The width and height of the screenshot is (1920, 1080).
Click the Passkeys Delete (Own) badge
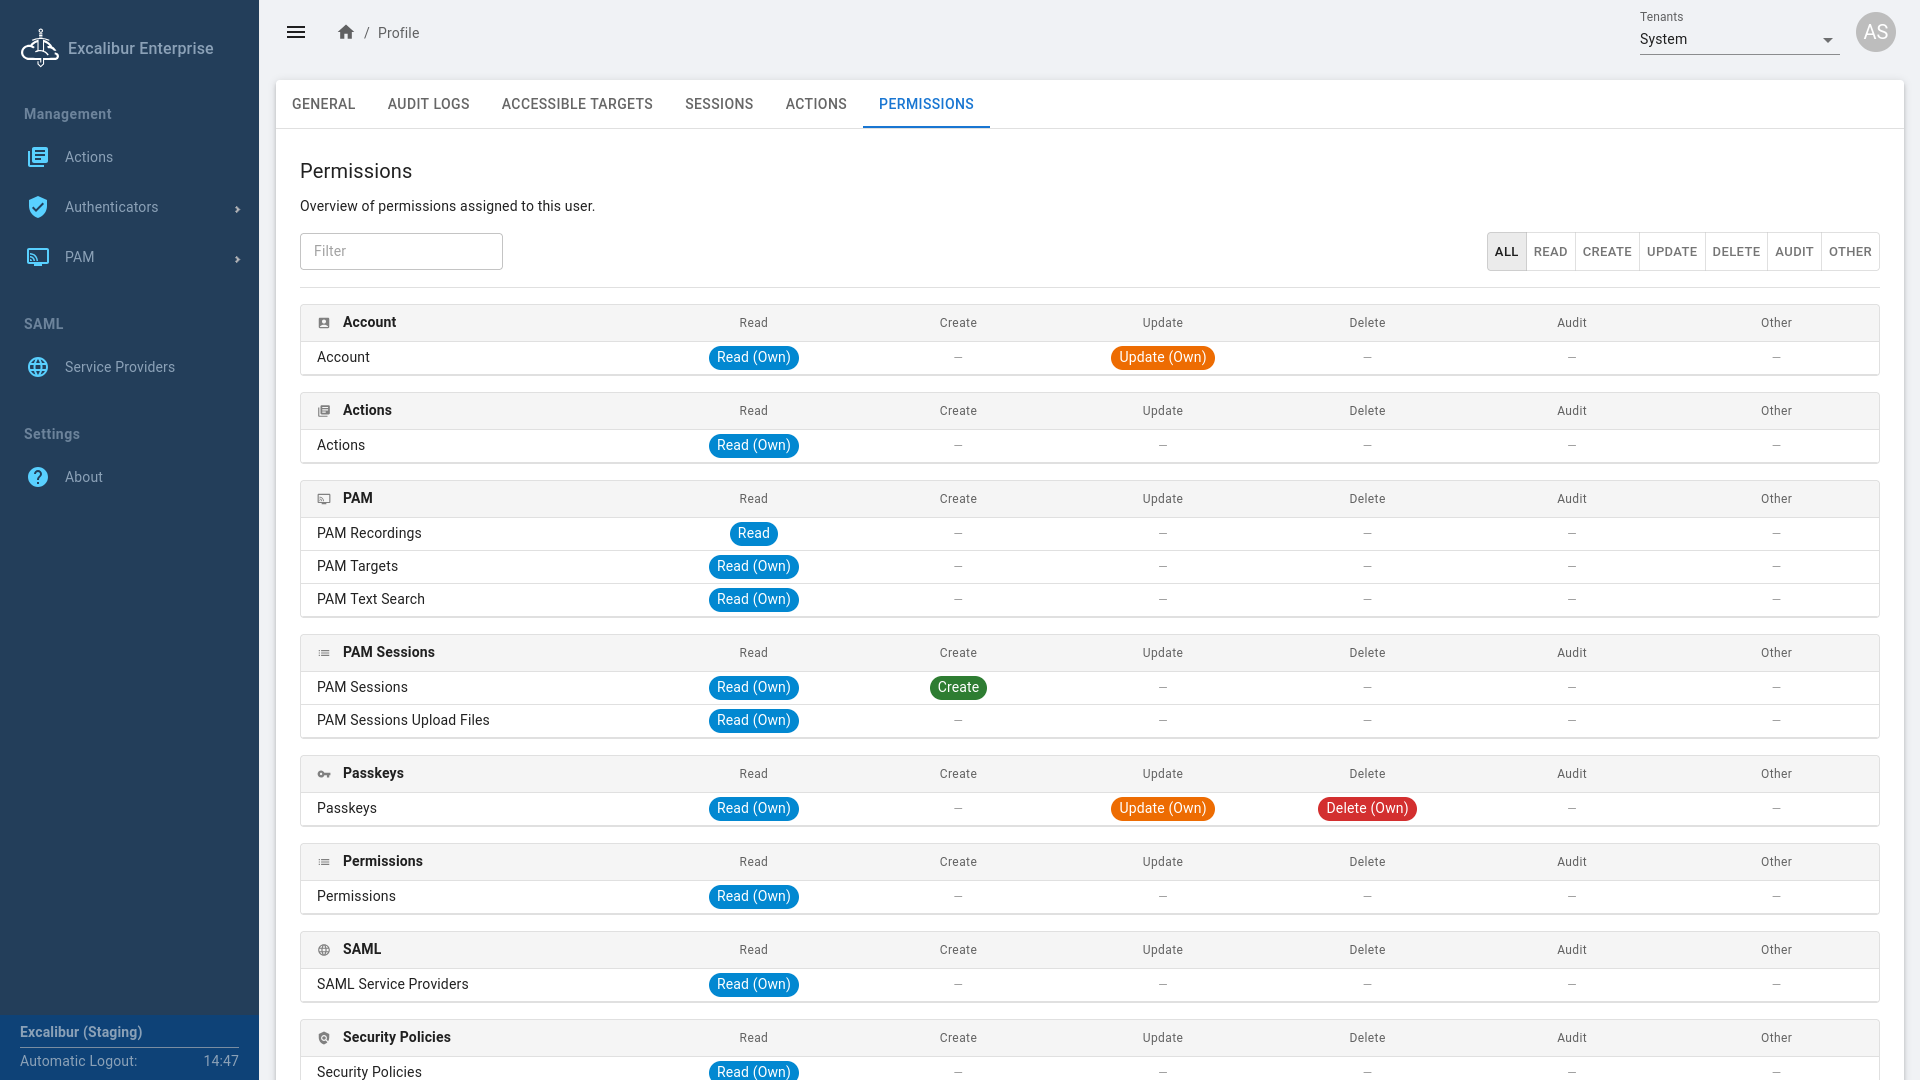click(x=1367, y=808)
